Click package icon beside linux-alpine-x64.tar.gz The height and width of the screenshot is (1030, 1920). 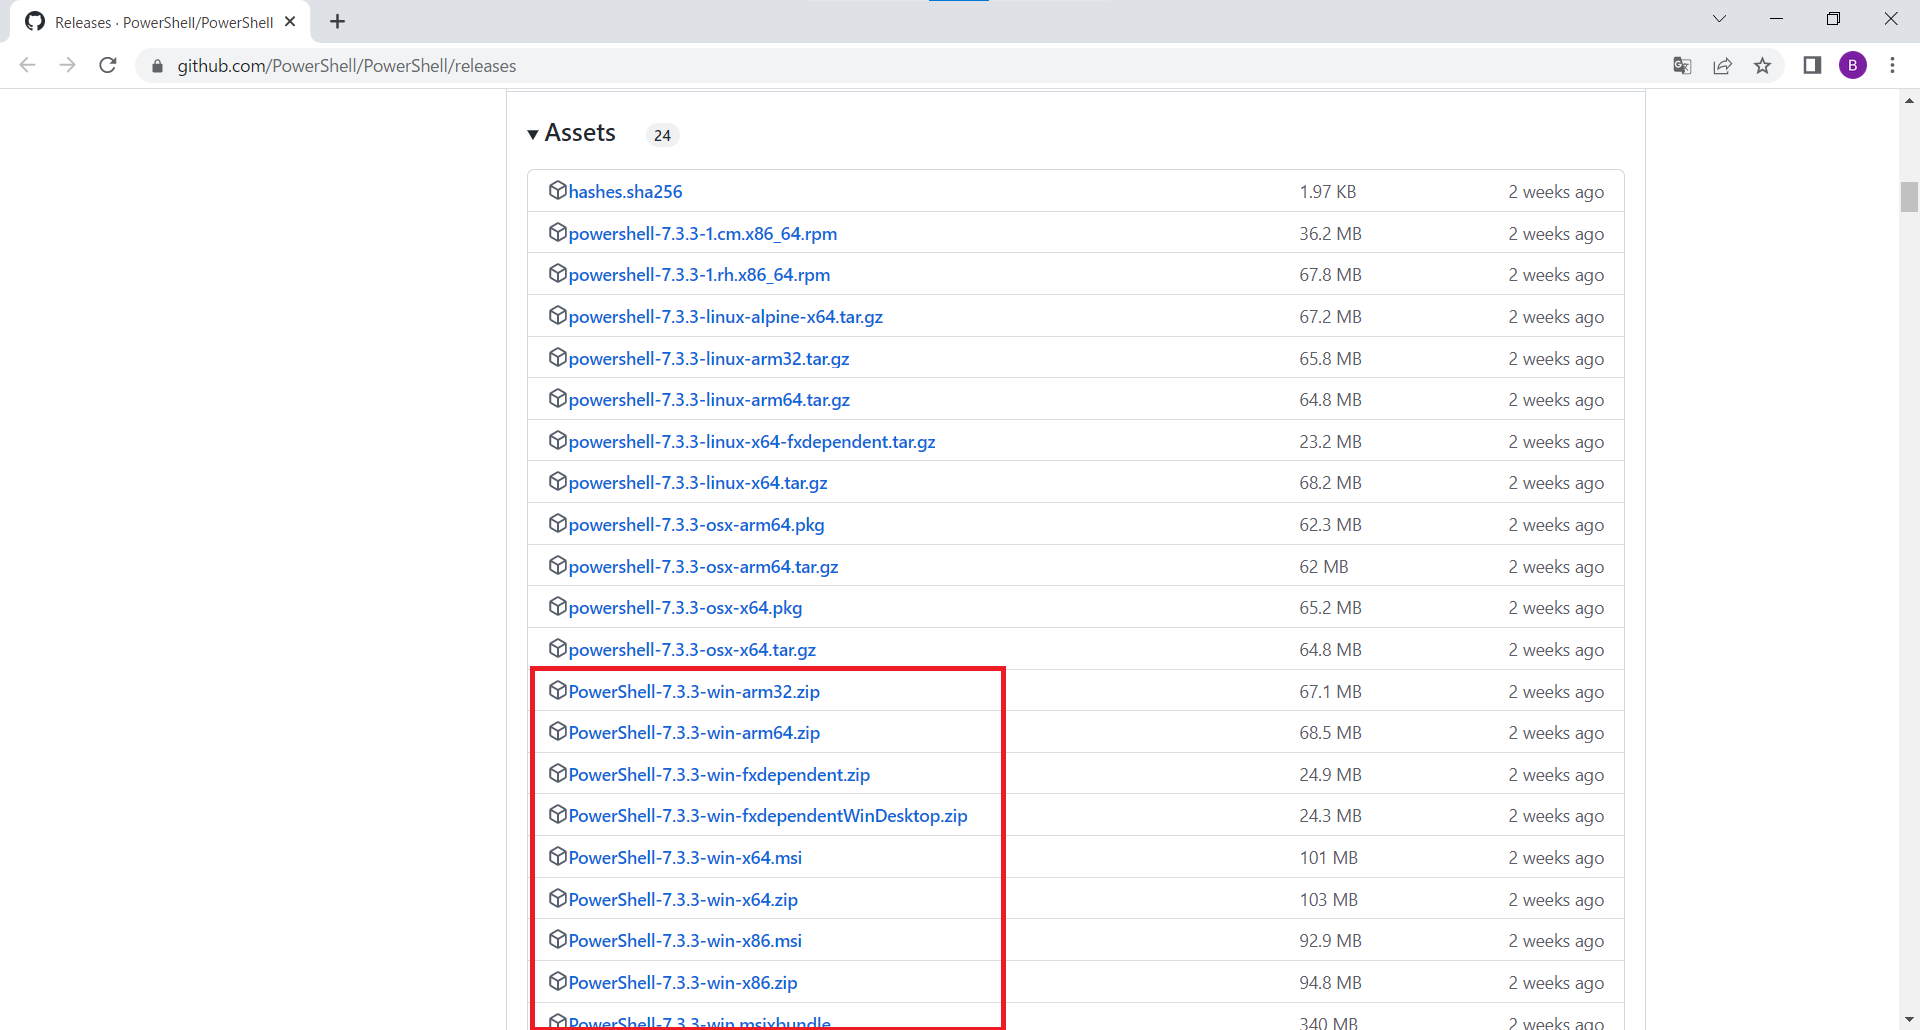click(558, 315)
